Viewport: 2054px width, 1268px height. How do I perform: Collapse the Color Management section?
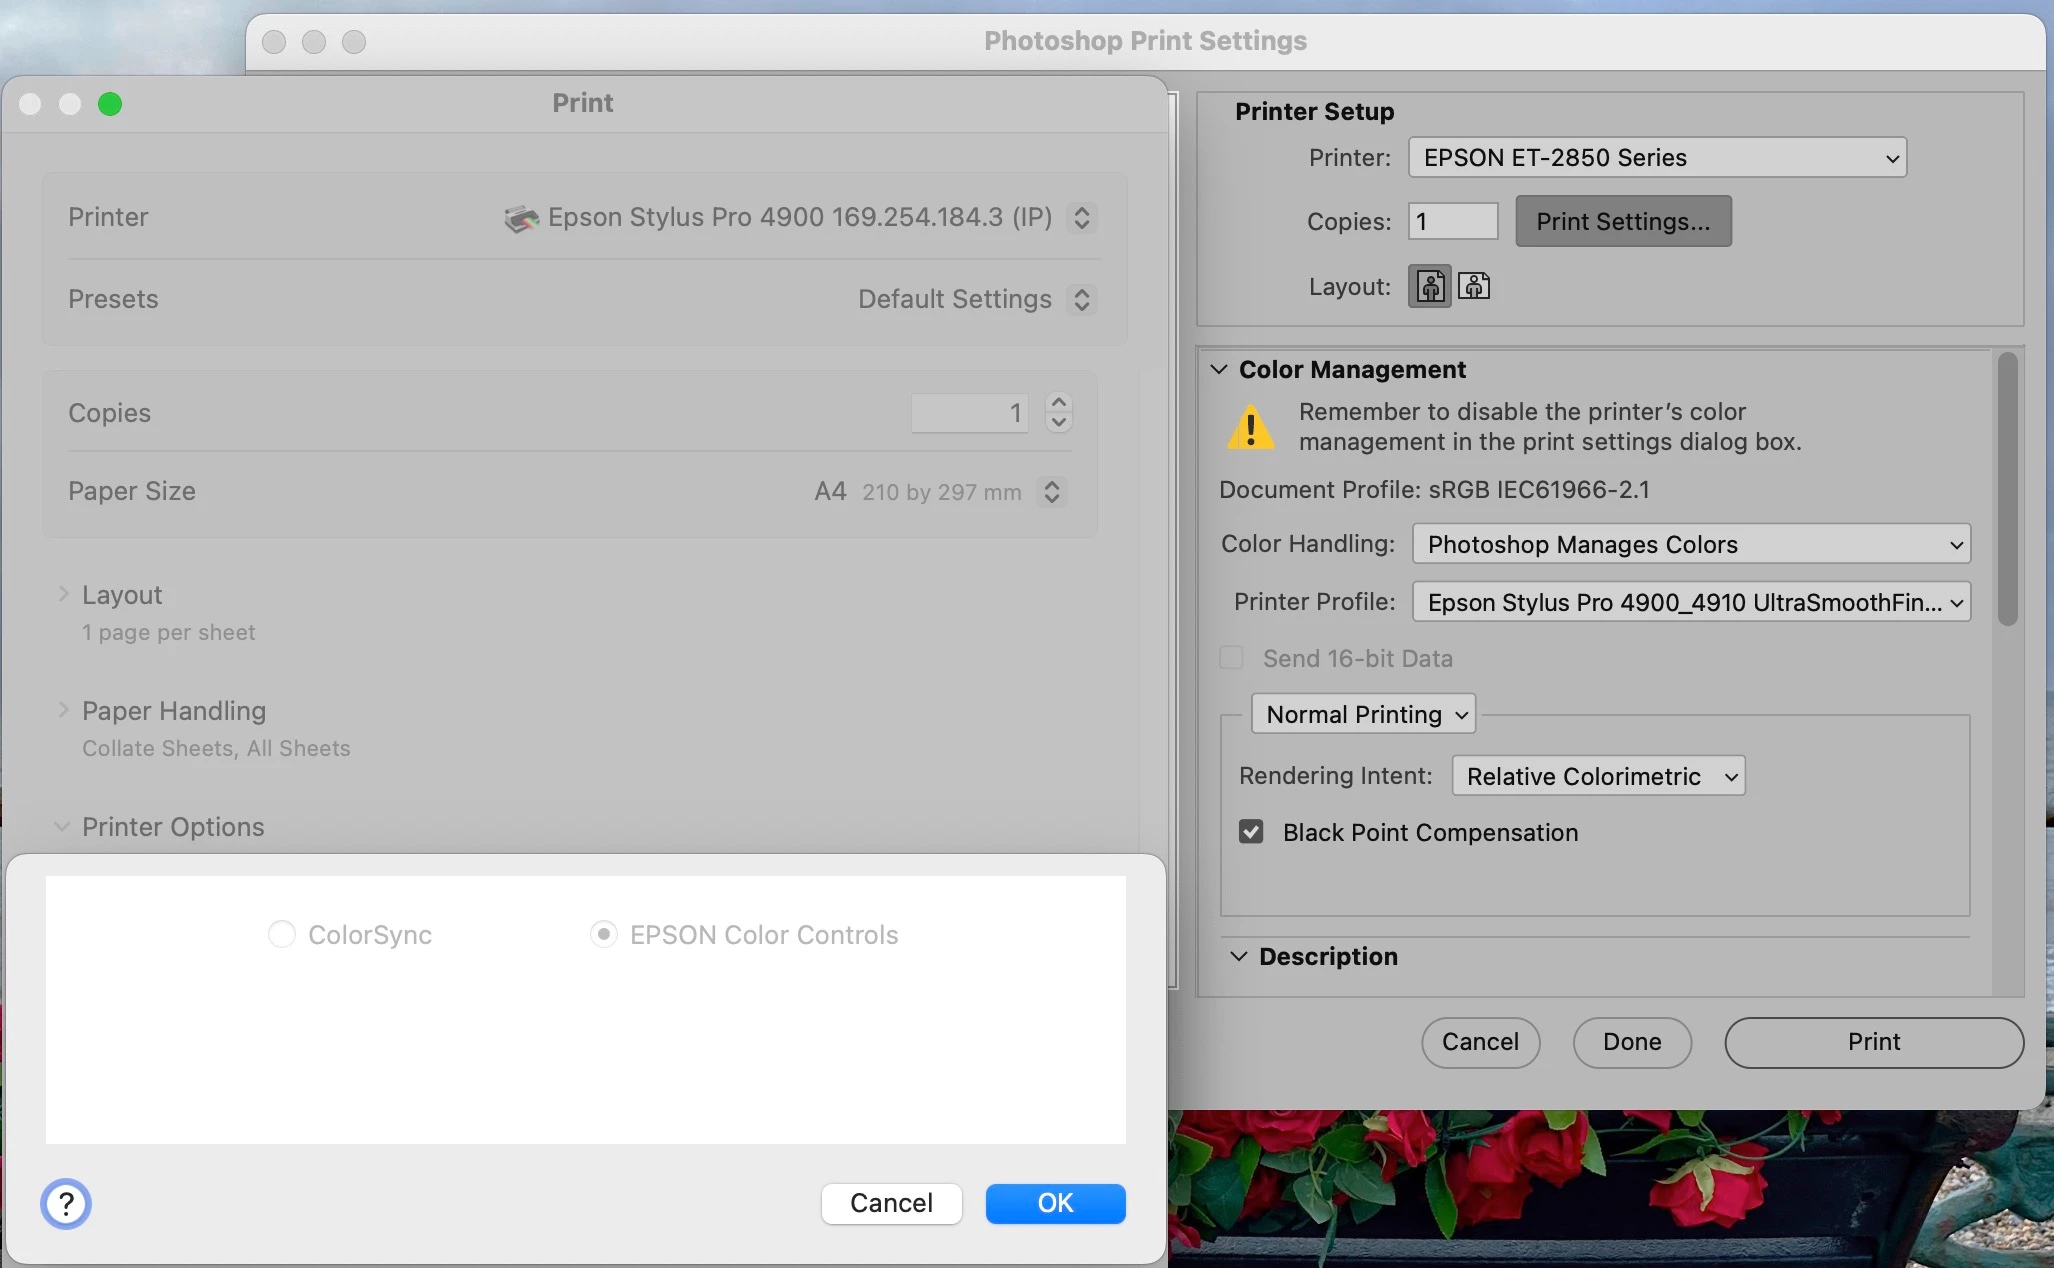point(1218,369)
